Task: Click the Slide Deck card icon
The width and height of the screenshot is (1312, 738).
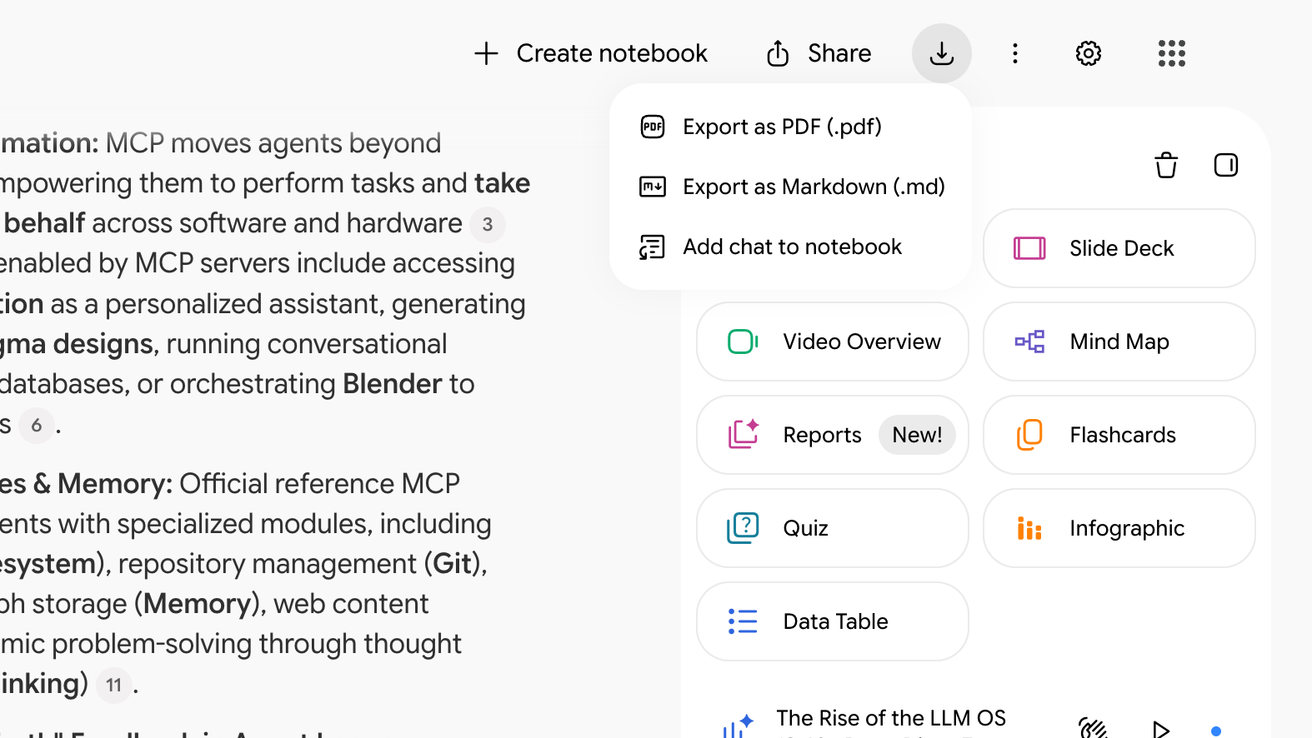Action: pos(1029,248)
